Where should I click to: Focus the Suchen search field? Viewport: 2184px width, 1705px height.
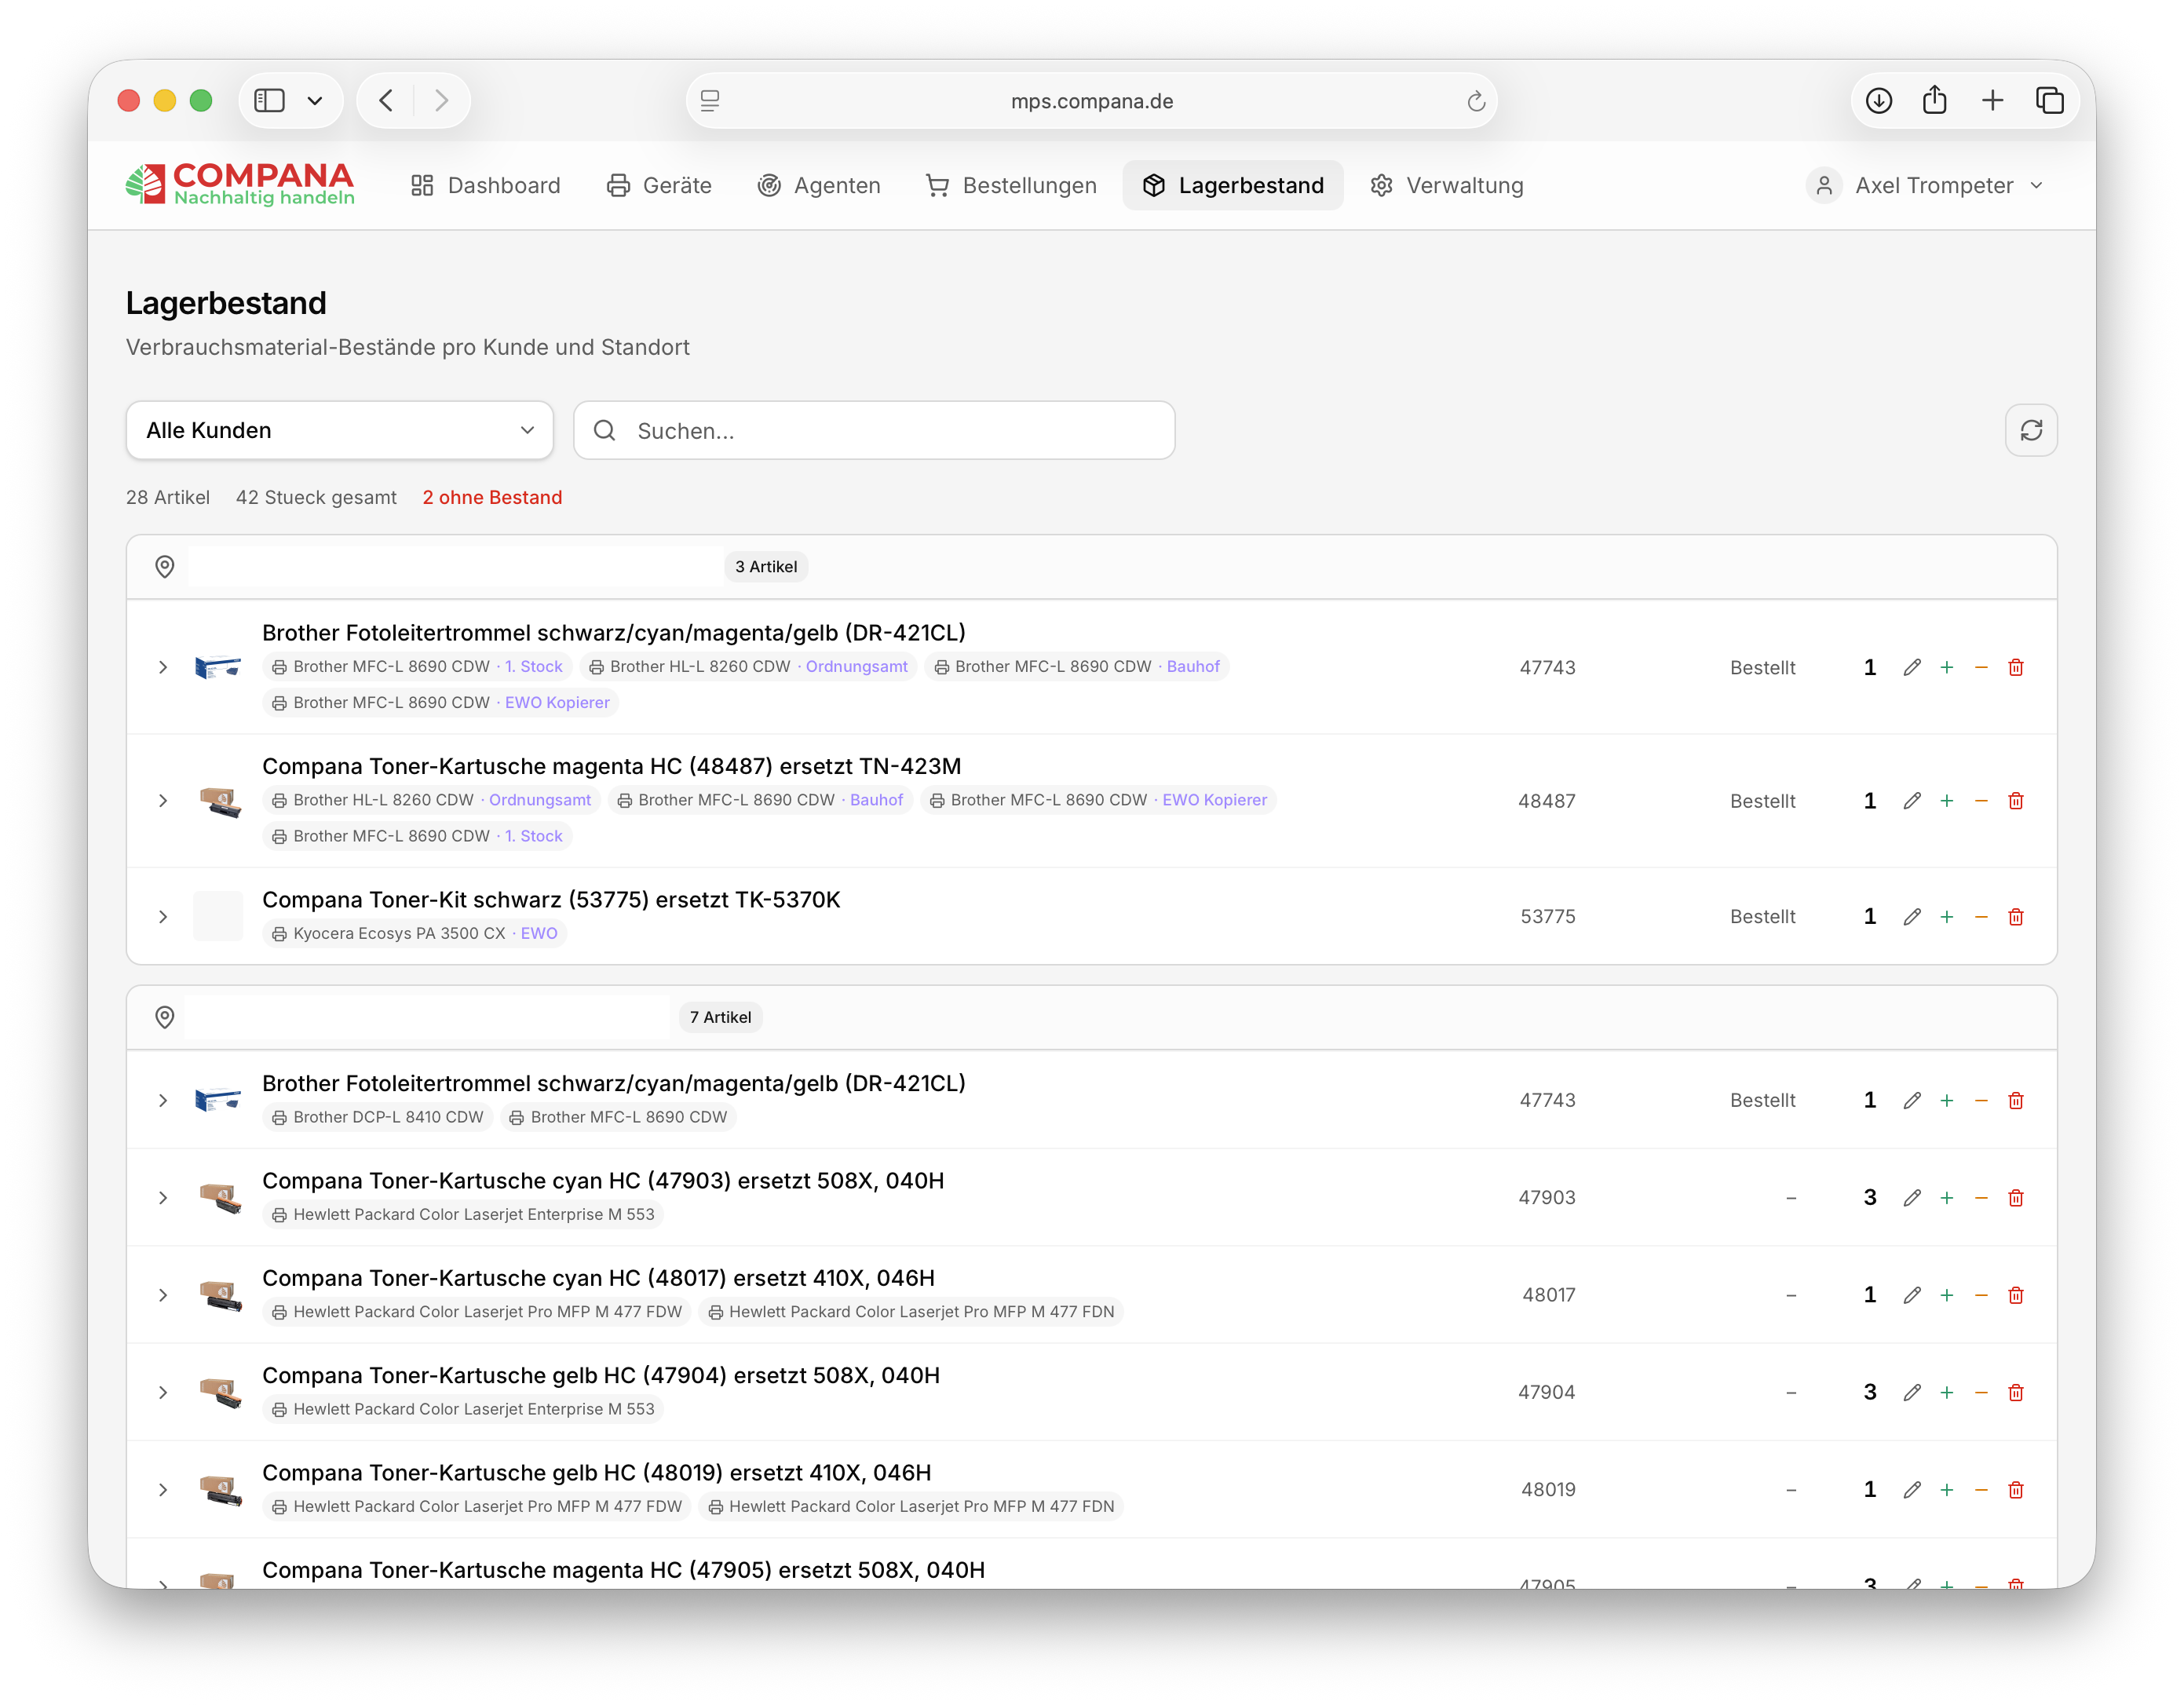[874, 430]
